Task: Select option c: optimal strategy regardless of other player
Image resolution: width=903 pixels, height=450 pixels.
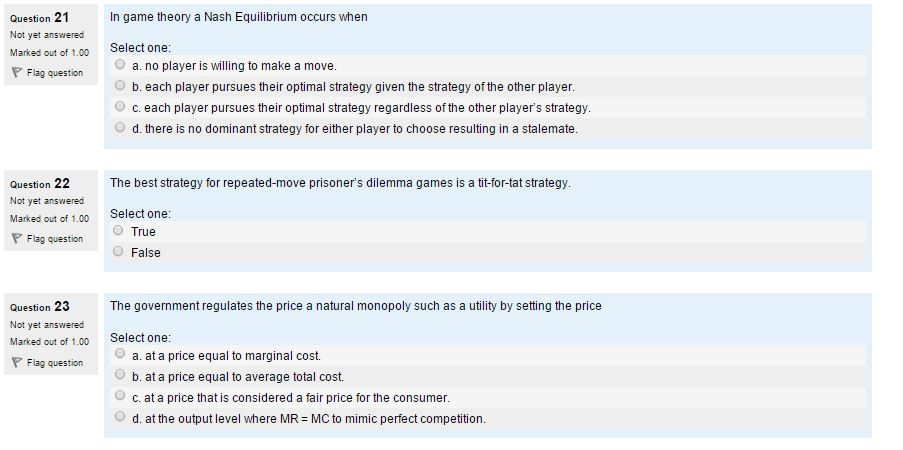Action: (x=120, y=107)
